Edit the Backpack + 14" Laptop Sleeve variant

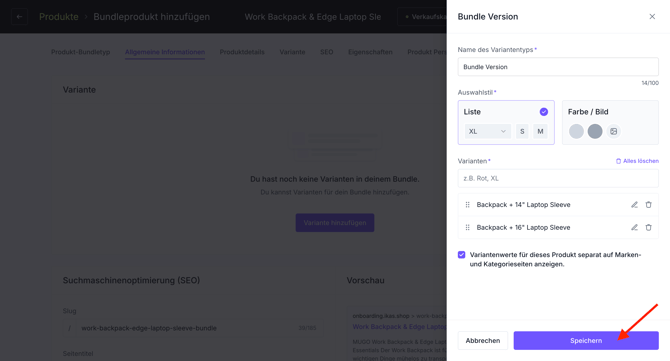pyautogui.click(x=635, y=205)
